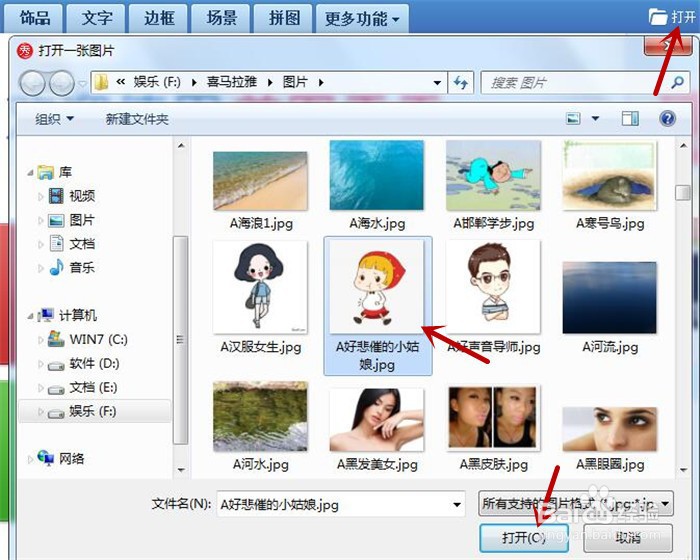The width and height of the screenshot is (700, 560).
Task: Open the 所有支持的图片格式 file type dropdown
Action: (575, 504)
